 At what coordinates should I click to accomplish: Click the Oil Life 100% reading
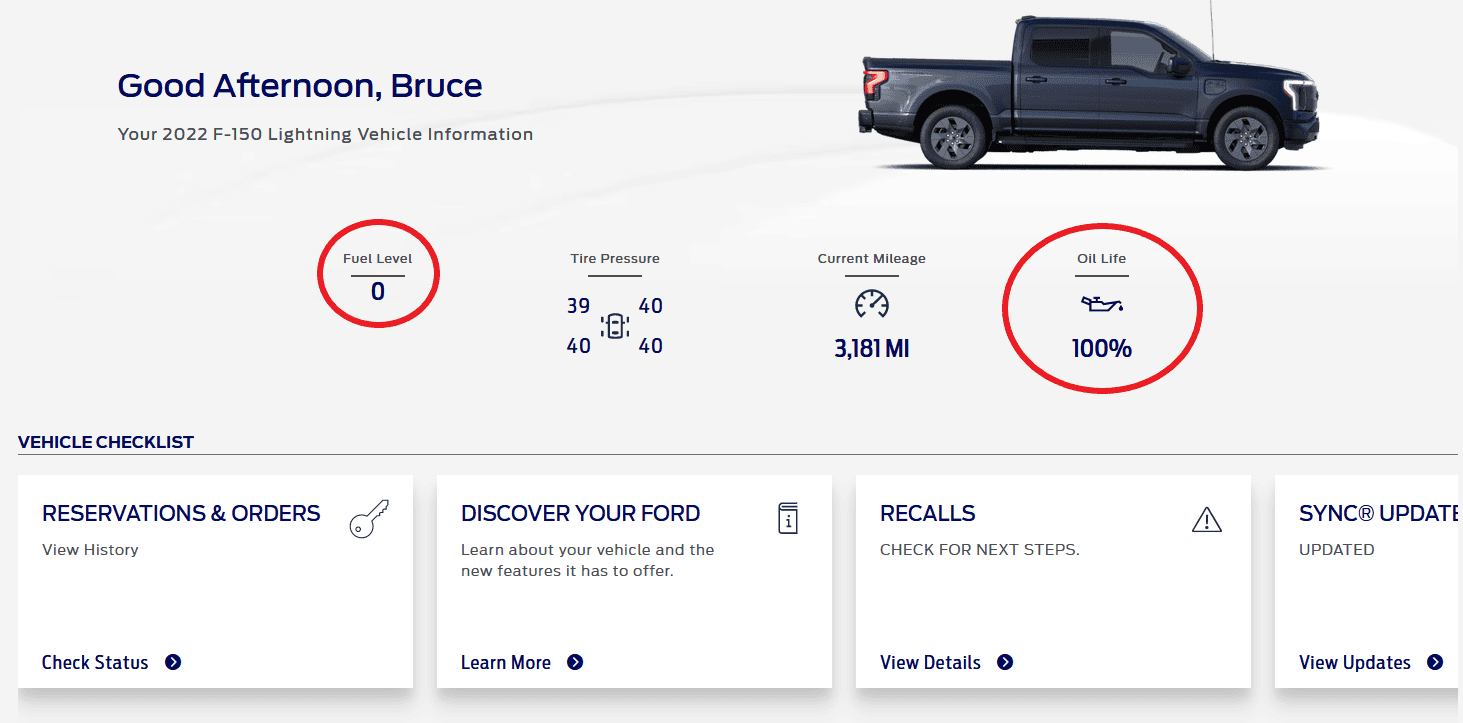[1101, 349]
